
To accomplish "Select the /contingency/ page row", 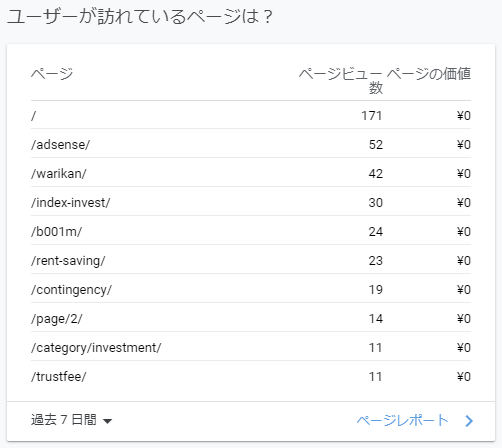I will 251,289.
